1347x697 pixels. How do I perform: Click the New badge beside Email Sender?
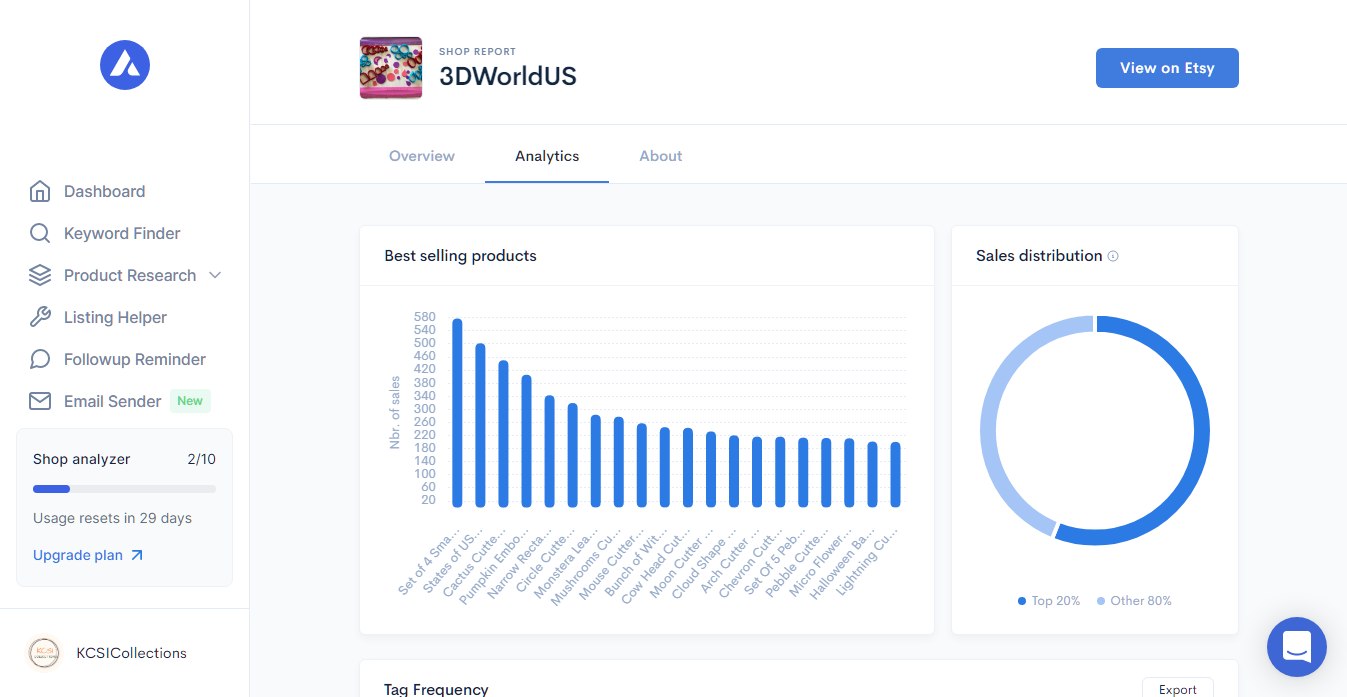coord(190,401)
